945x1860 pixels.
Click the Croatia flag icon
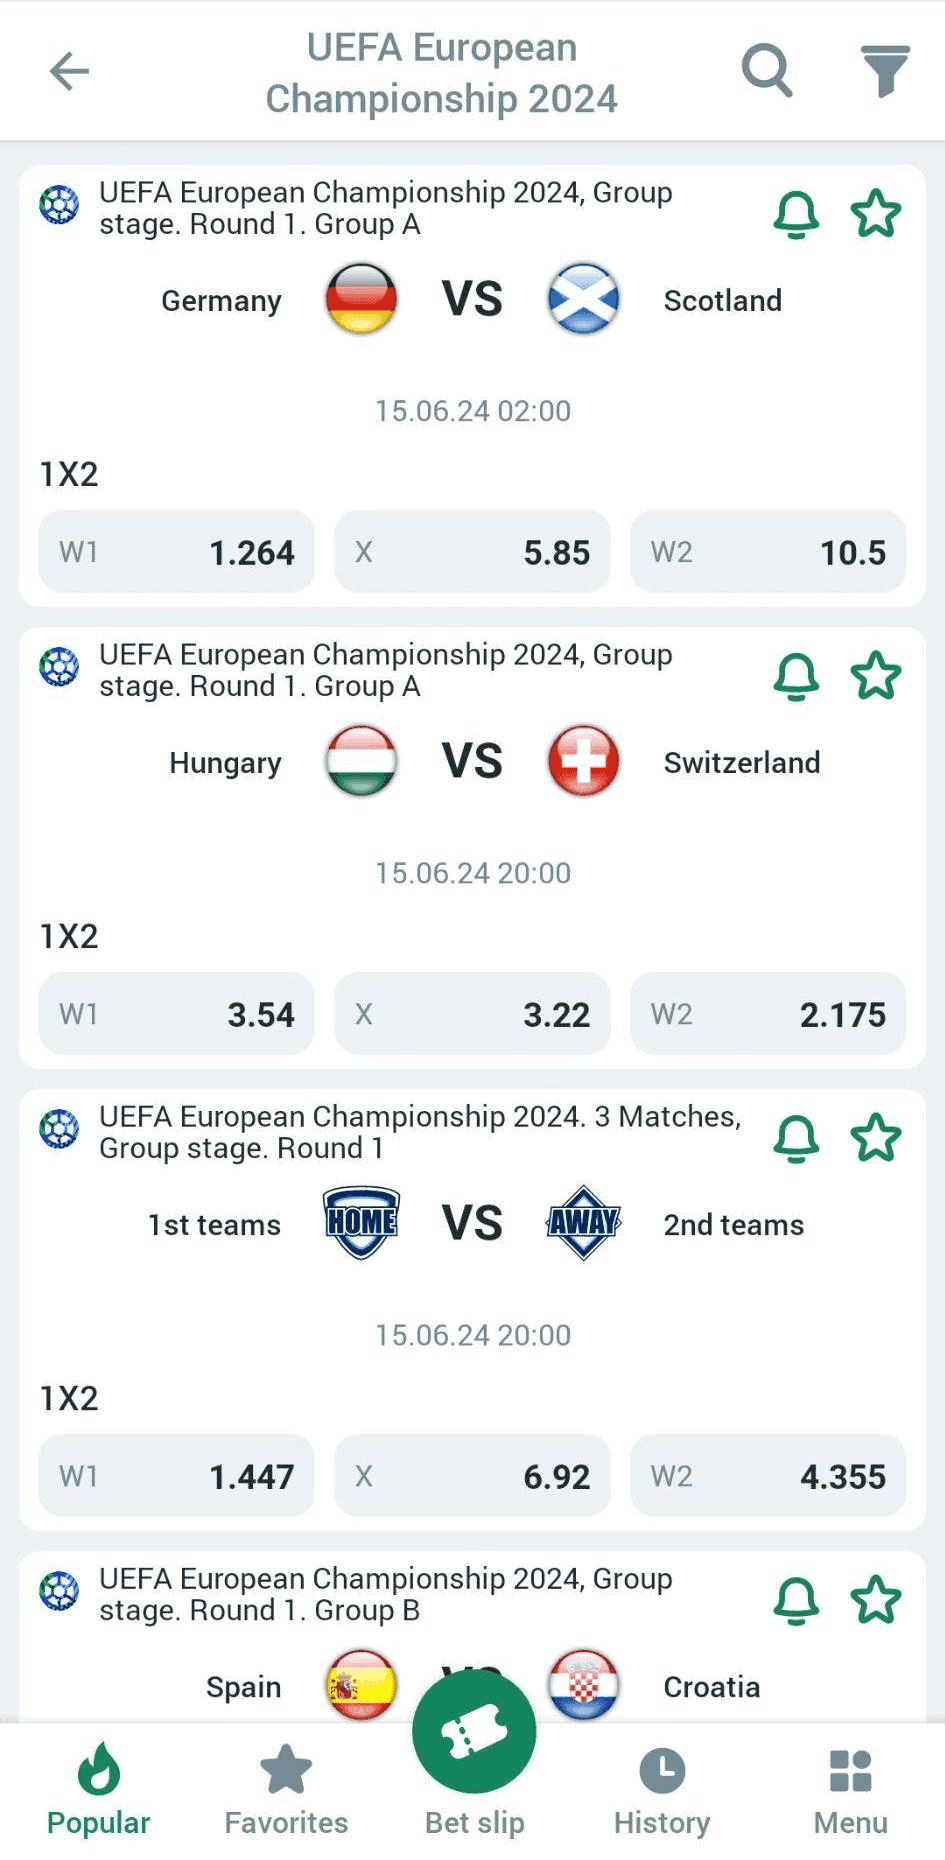[584, 1685]
